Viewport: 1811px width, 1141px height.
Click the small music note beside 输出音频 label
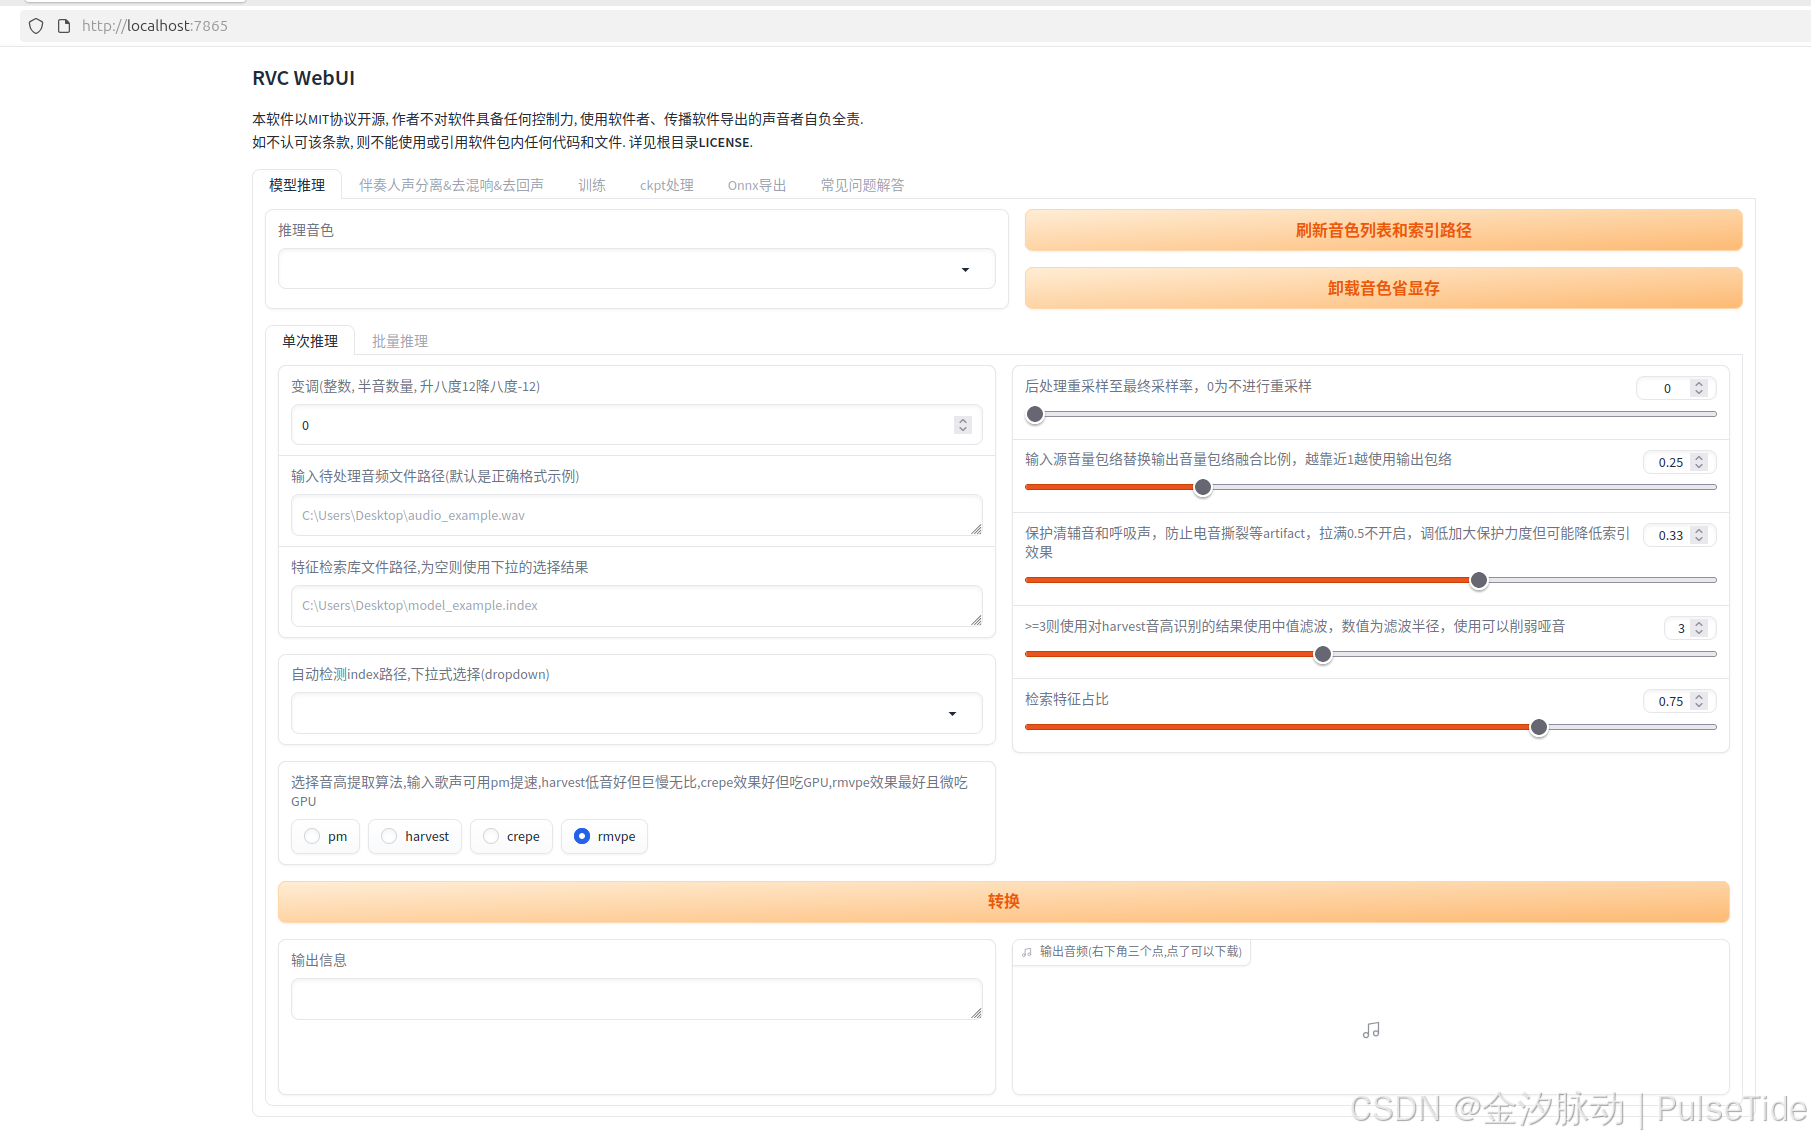pos(1027,952)
